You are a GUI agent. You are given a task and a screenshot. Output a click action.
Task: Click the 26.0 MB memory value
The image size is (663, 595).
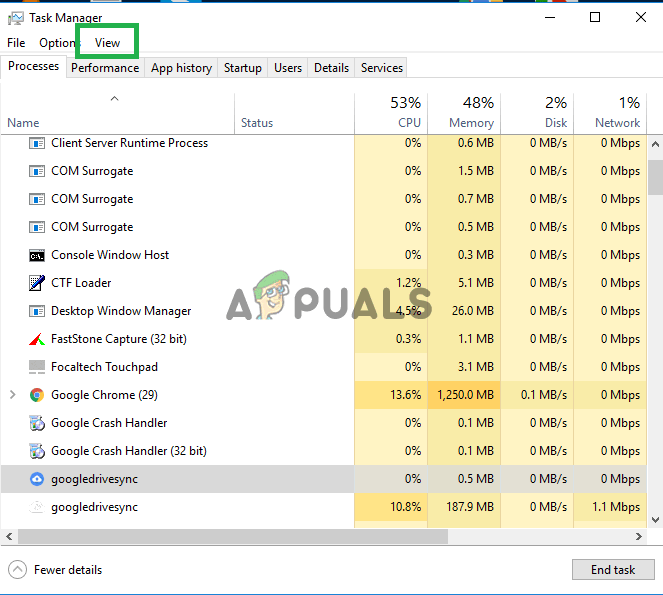click(473, 311)
